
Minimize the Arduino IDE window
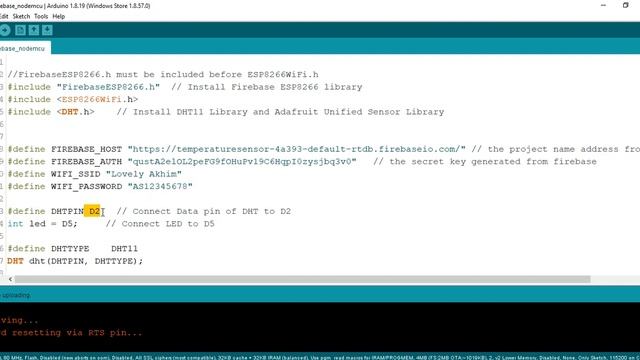coord(603,6)
